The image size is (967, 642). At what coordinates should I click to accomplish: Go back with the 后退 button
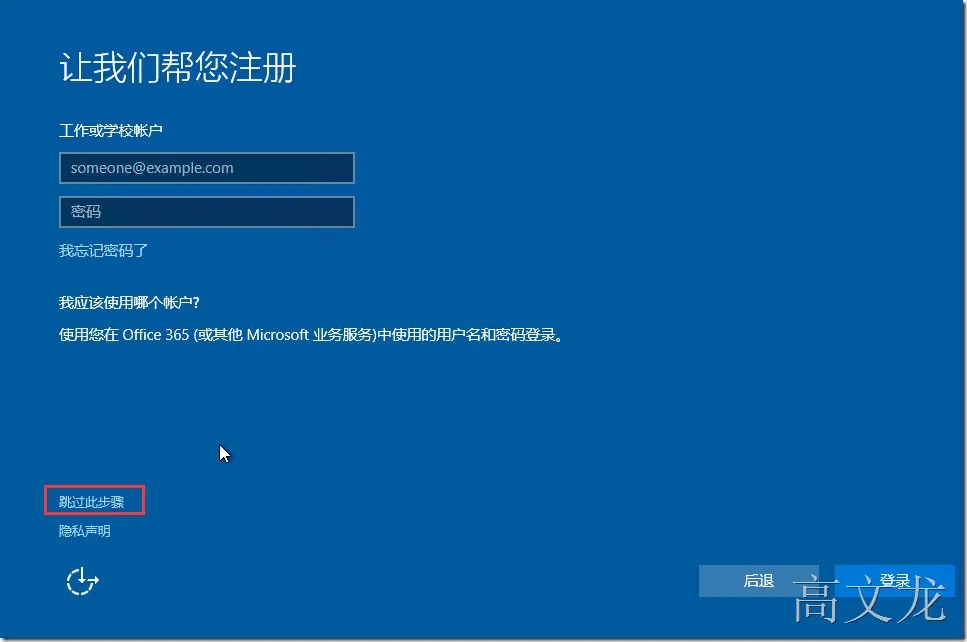(x=759, y=581)
